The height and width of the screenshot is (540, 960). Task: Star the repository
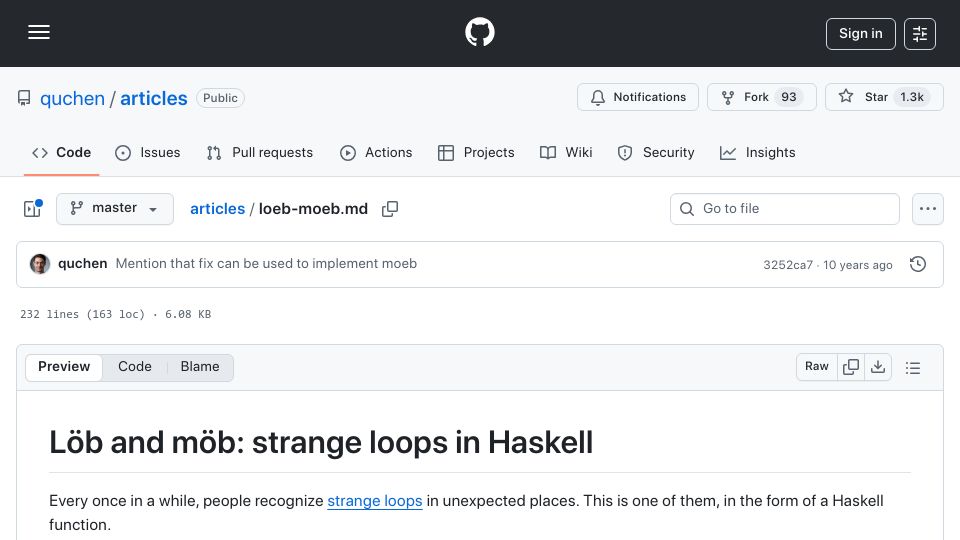click(x=884, y=97)
